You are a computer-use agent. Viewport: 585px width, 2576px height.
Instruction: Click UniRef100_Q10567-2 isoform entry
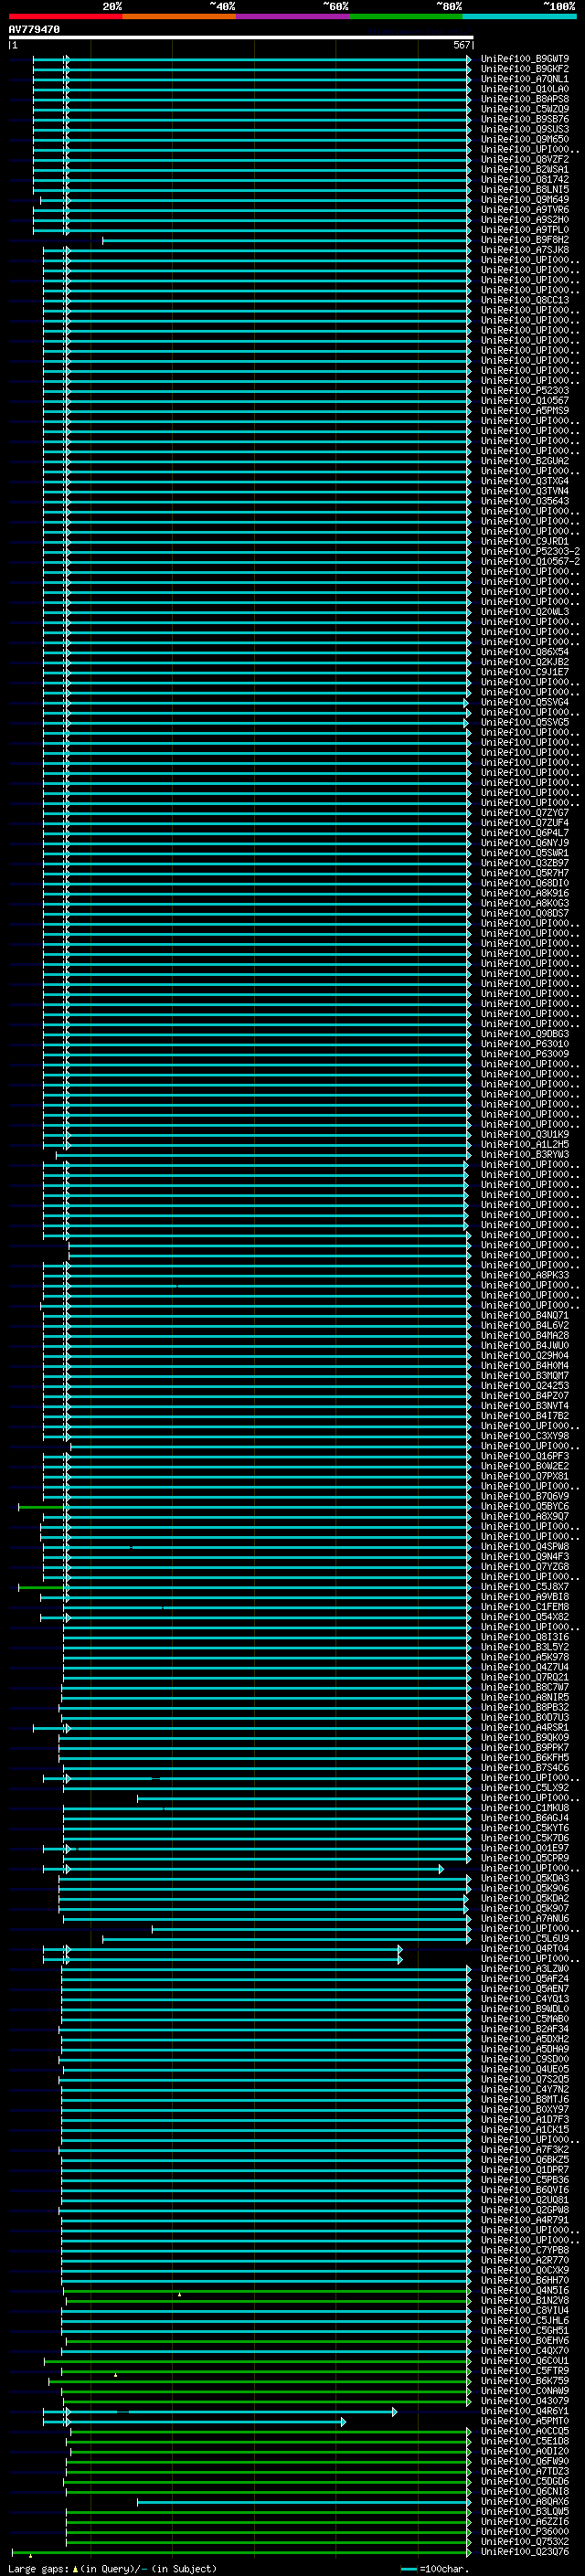[530, 561]
